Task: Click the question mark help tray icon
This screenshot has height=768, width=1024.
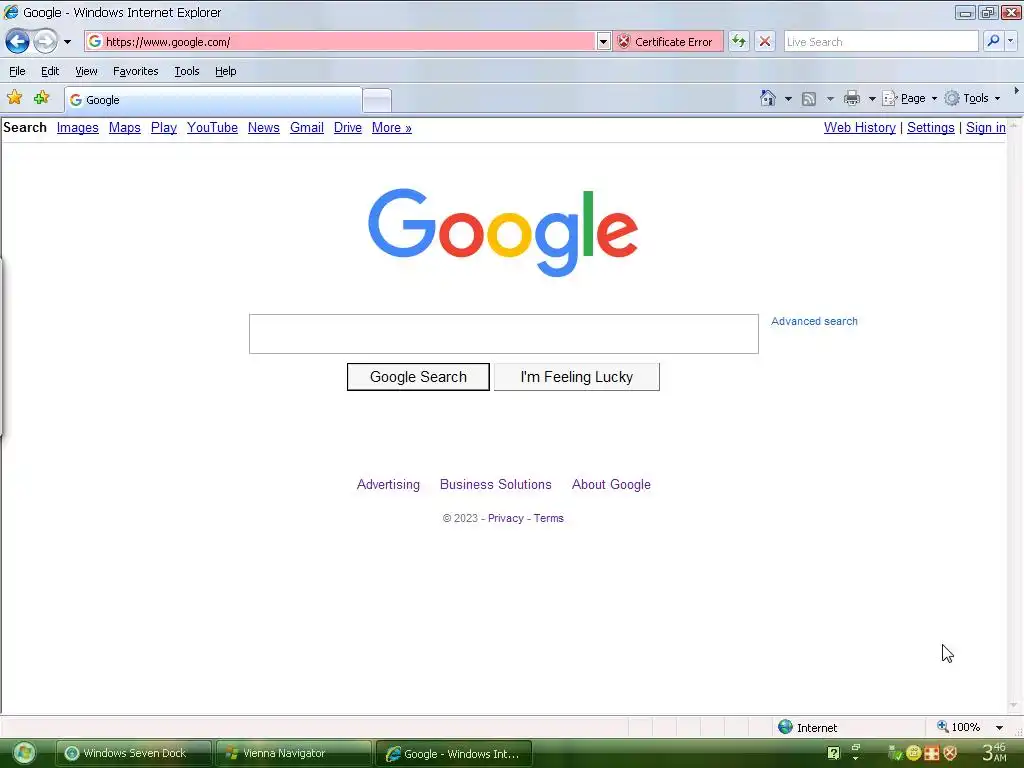Action: point(833,753)
